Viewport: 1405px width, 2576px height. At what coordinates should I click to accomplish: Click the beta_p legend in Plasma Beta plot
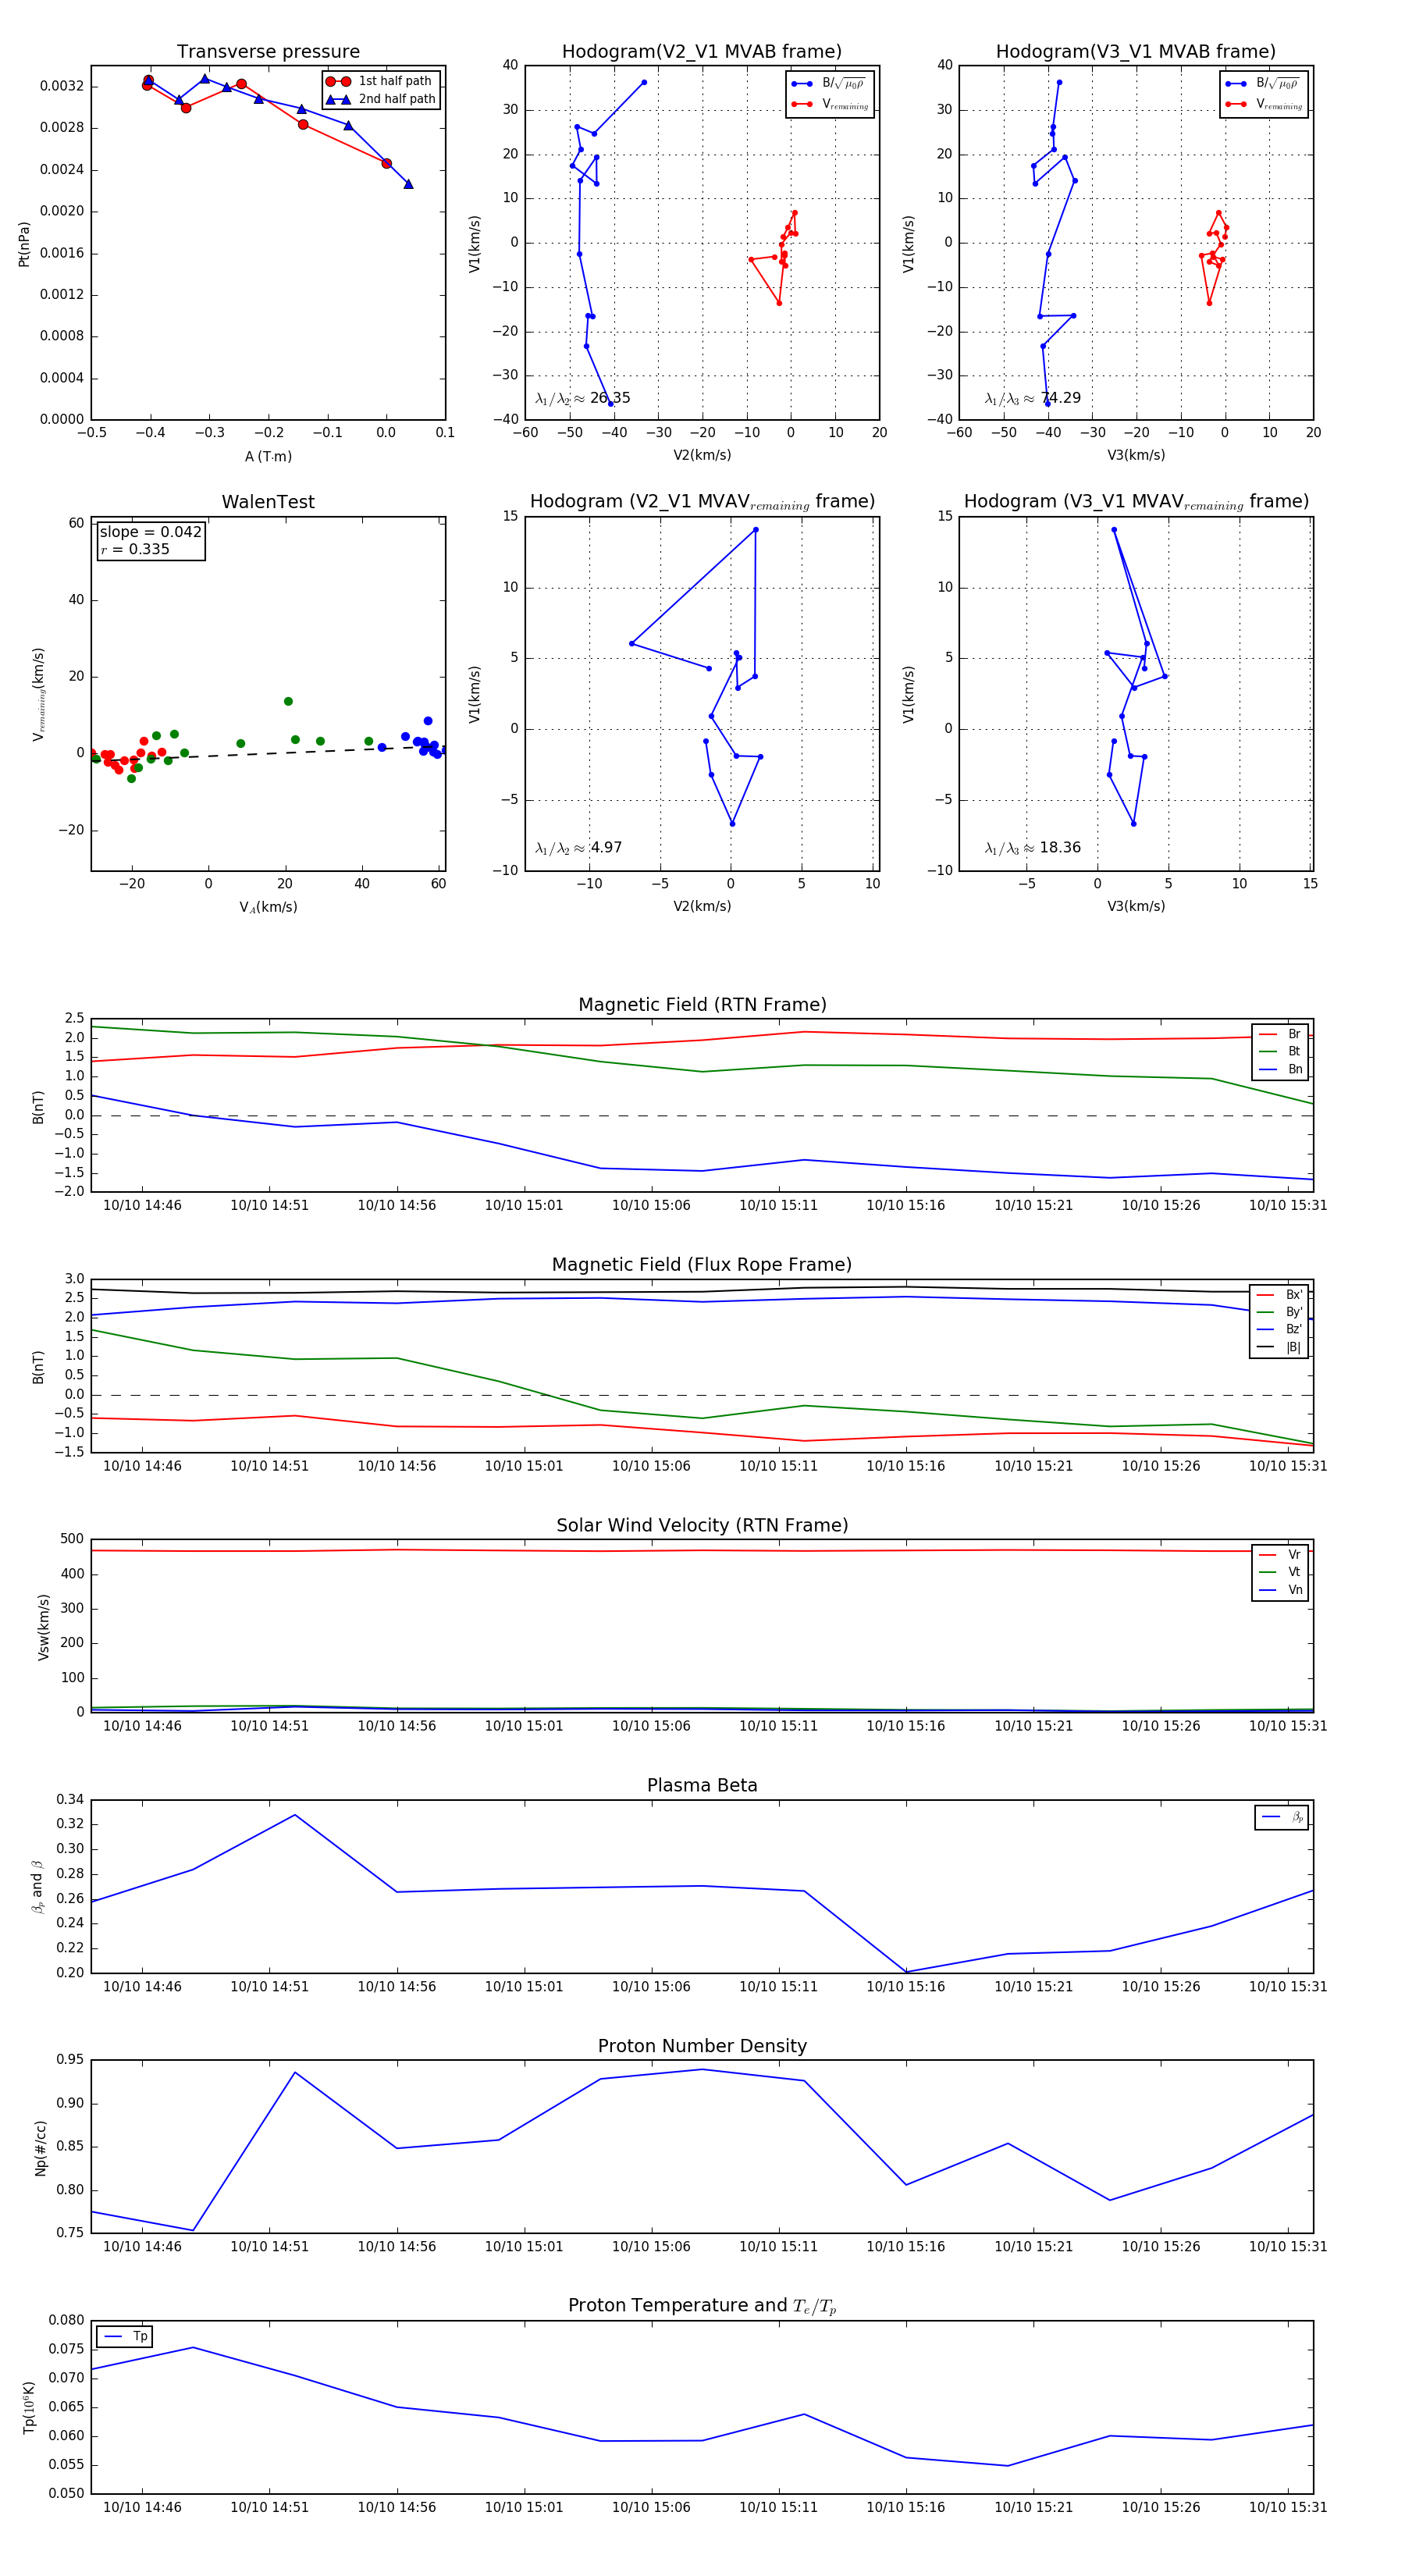[1282, 1817]
